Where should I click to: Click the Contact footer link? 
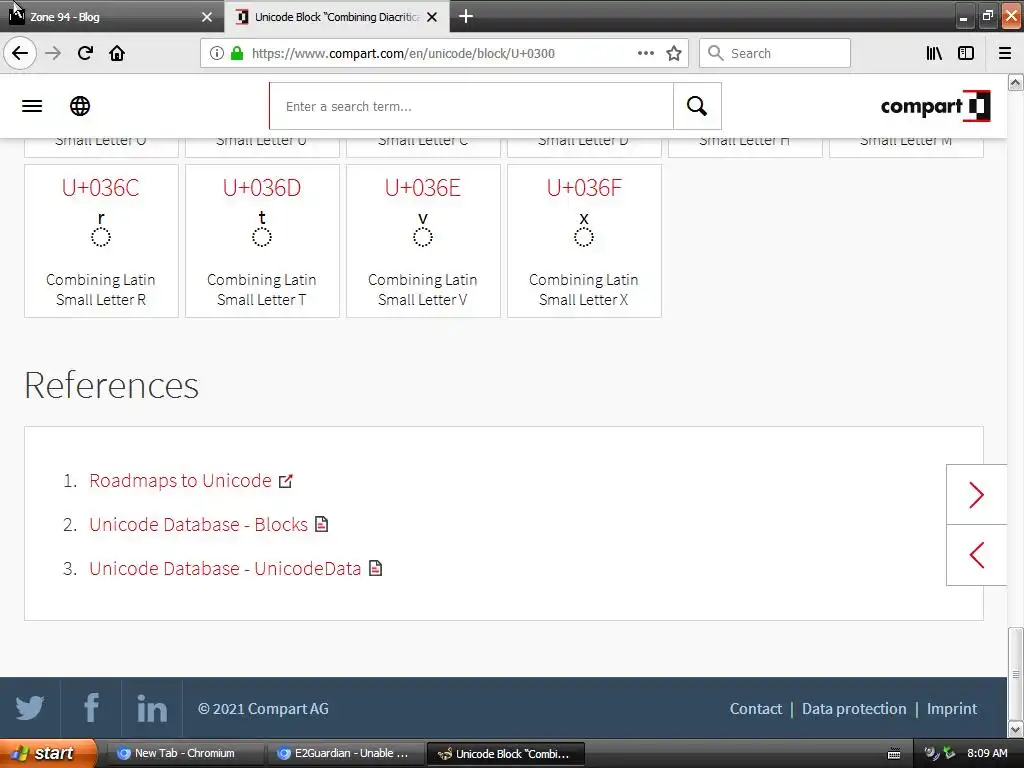(756, 709)
